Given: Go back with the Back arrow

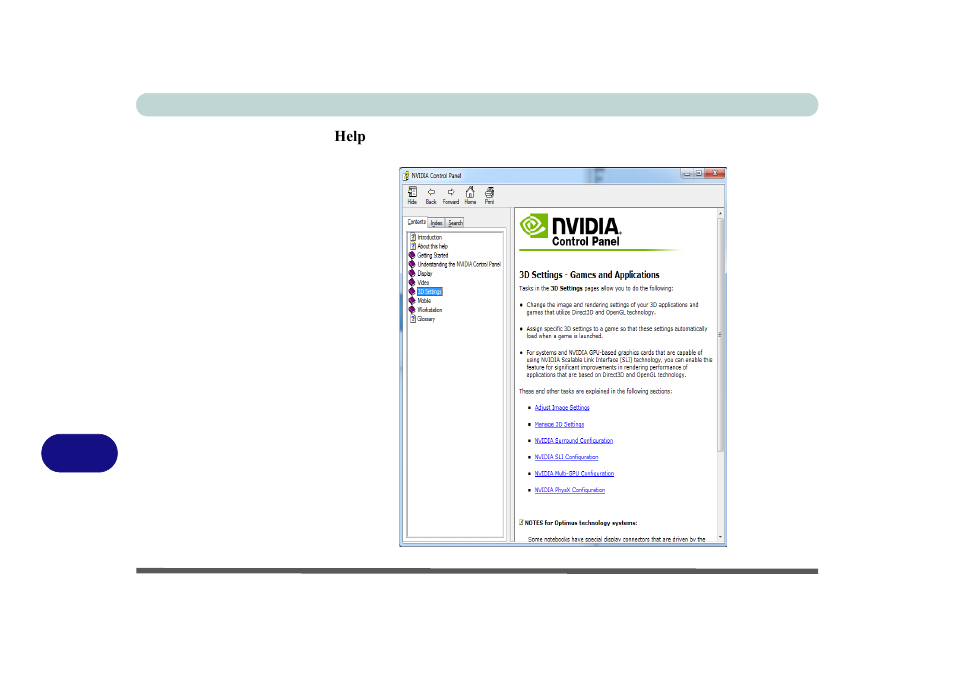Looking at the screenshot, I should point(431,195).
